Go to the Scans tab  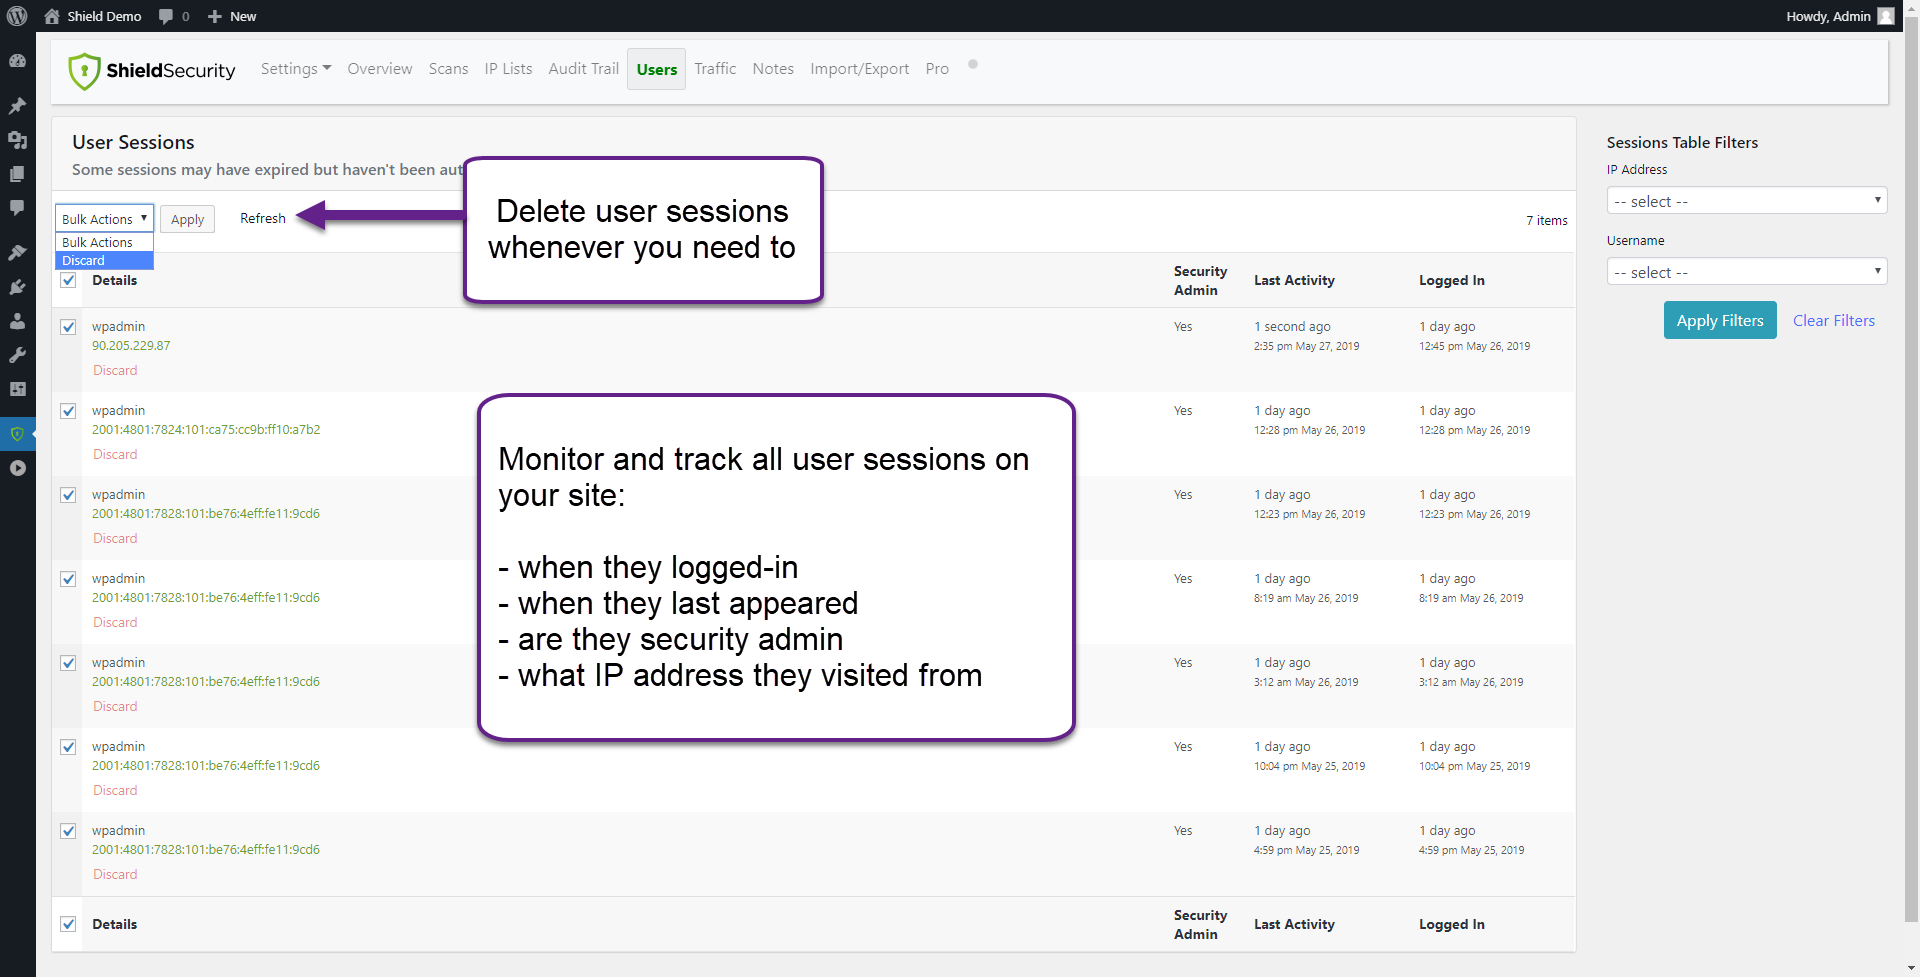coord(448,69)
